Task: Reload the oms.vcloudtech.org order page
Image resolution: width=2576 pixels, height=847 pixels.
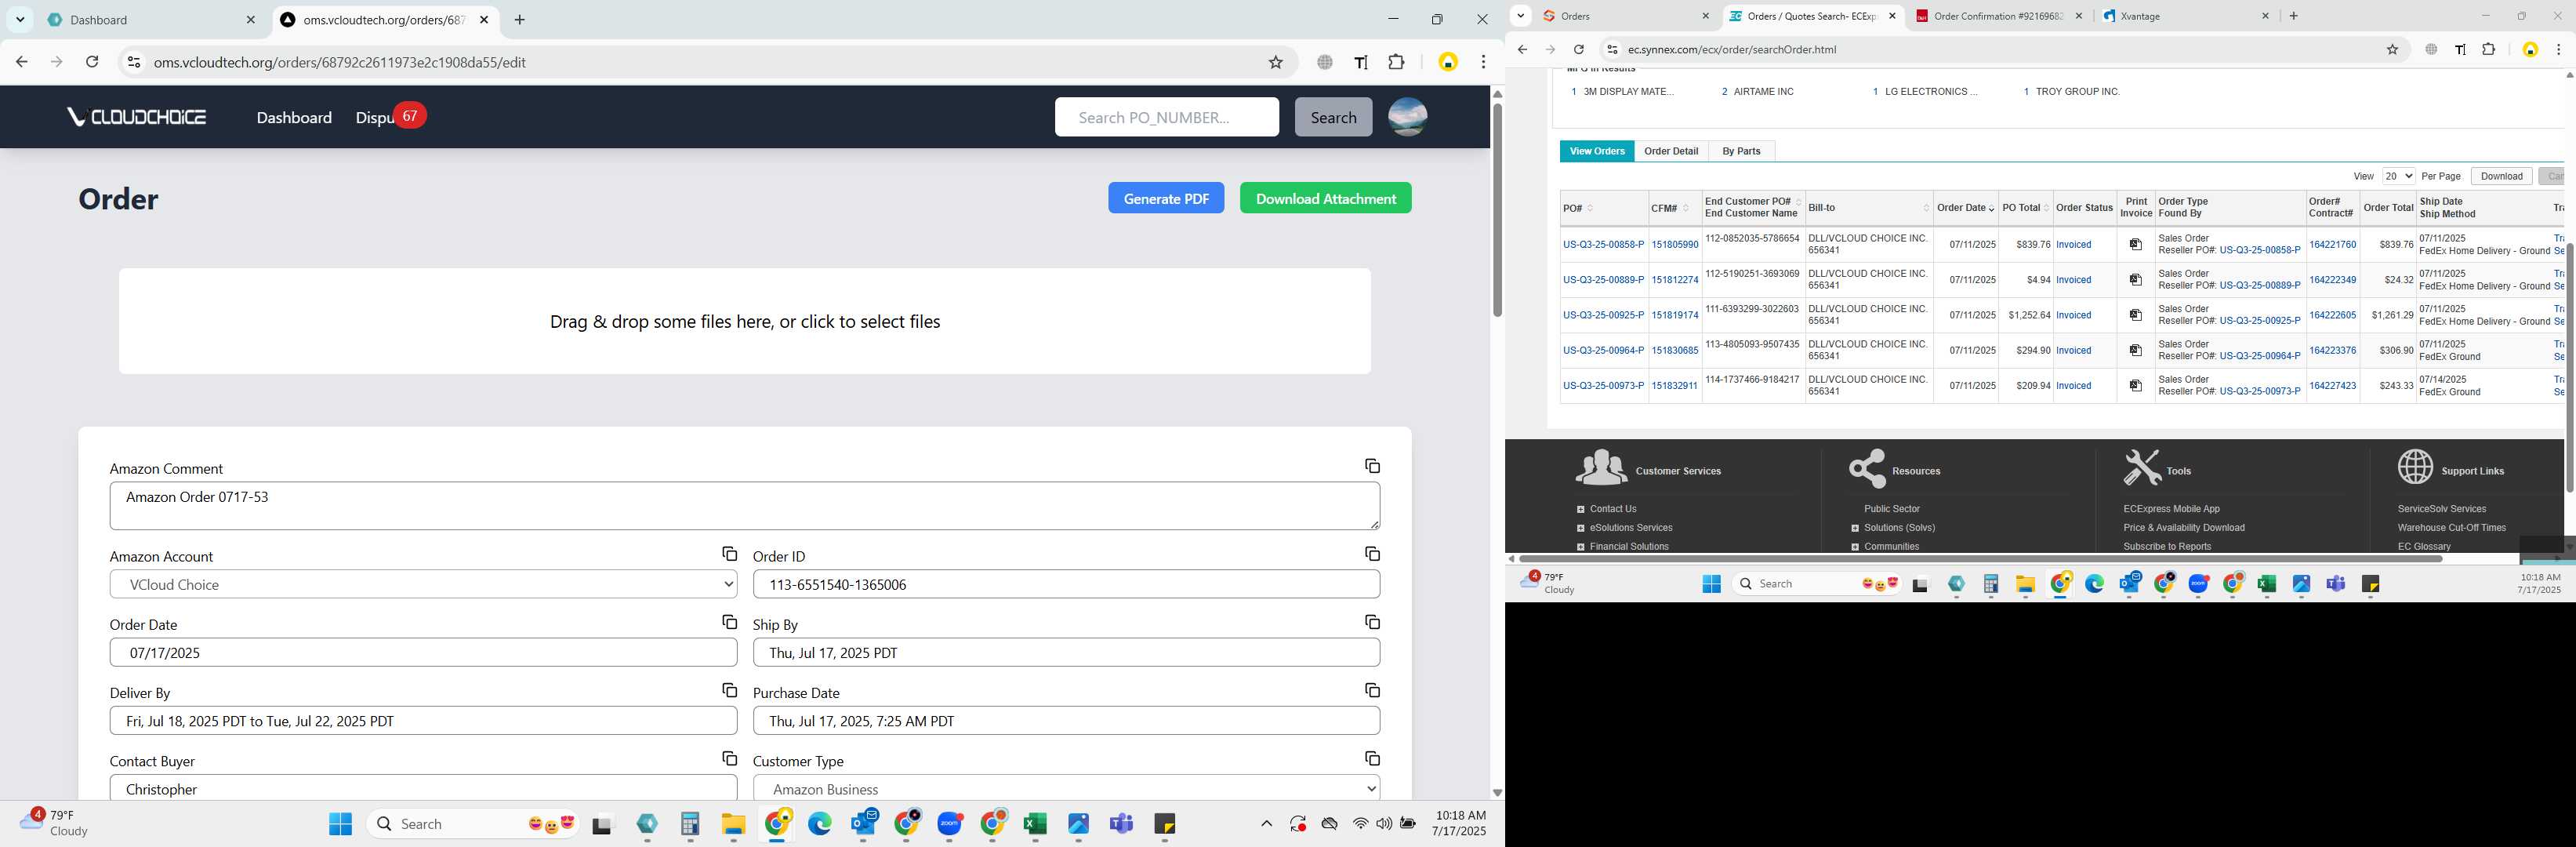Action: point(92,62)
